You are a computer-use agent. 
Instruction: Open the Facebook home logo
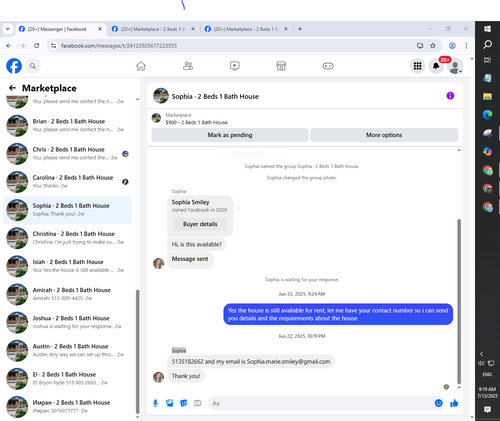click(x=14, y=66)
